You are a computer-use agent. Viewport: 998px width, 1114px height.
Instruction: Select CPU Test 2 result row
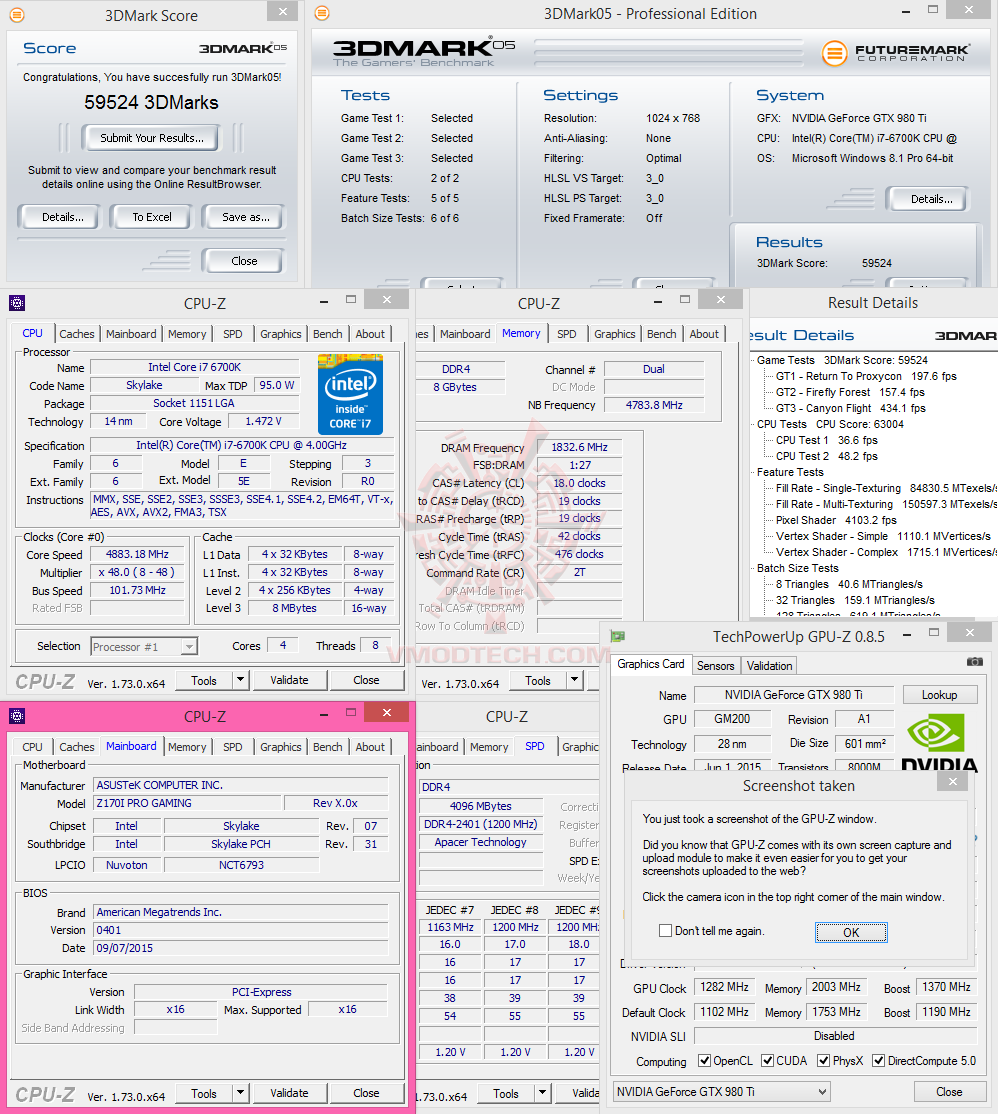(x=826, y=456)
